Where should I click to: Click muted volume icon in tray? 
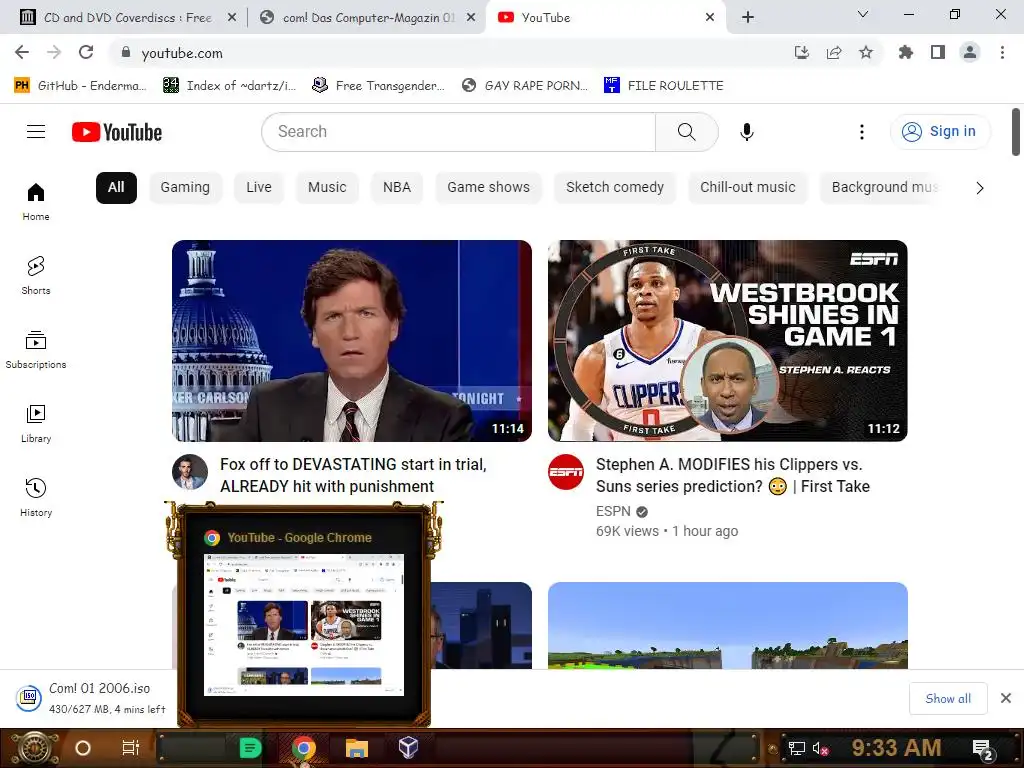pyautogui.click(x=820, y=748)
